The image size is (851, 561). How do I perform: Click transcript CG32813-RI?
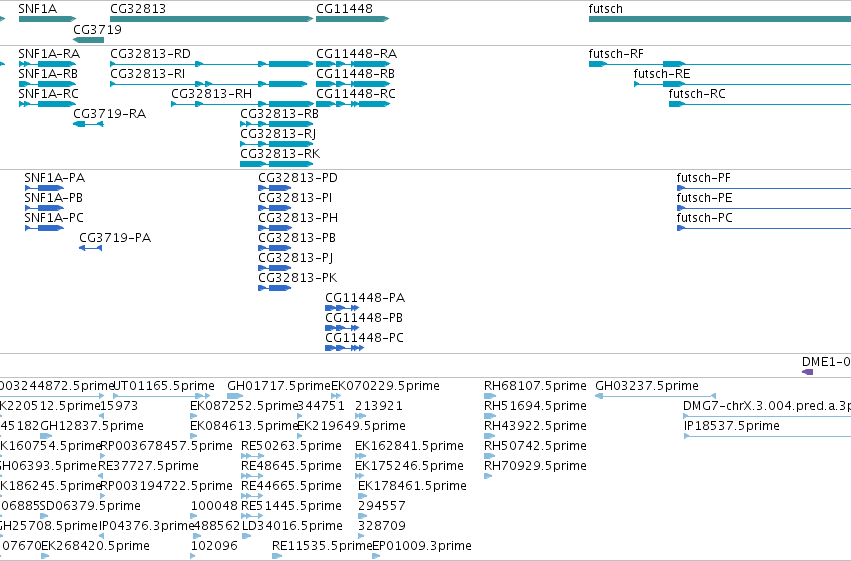[x=209, y=84]
